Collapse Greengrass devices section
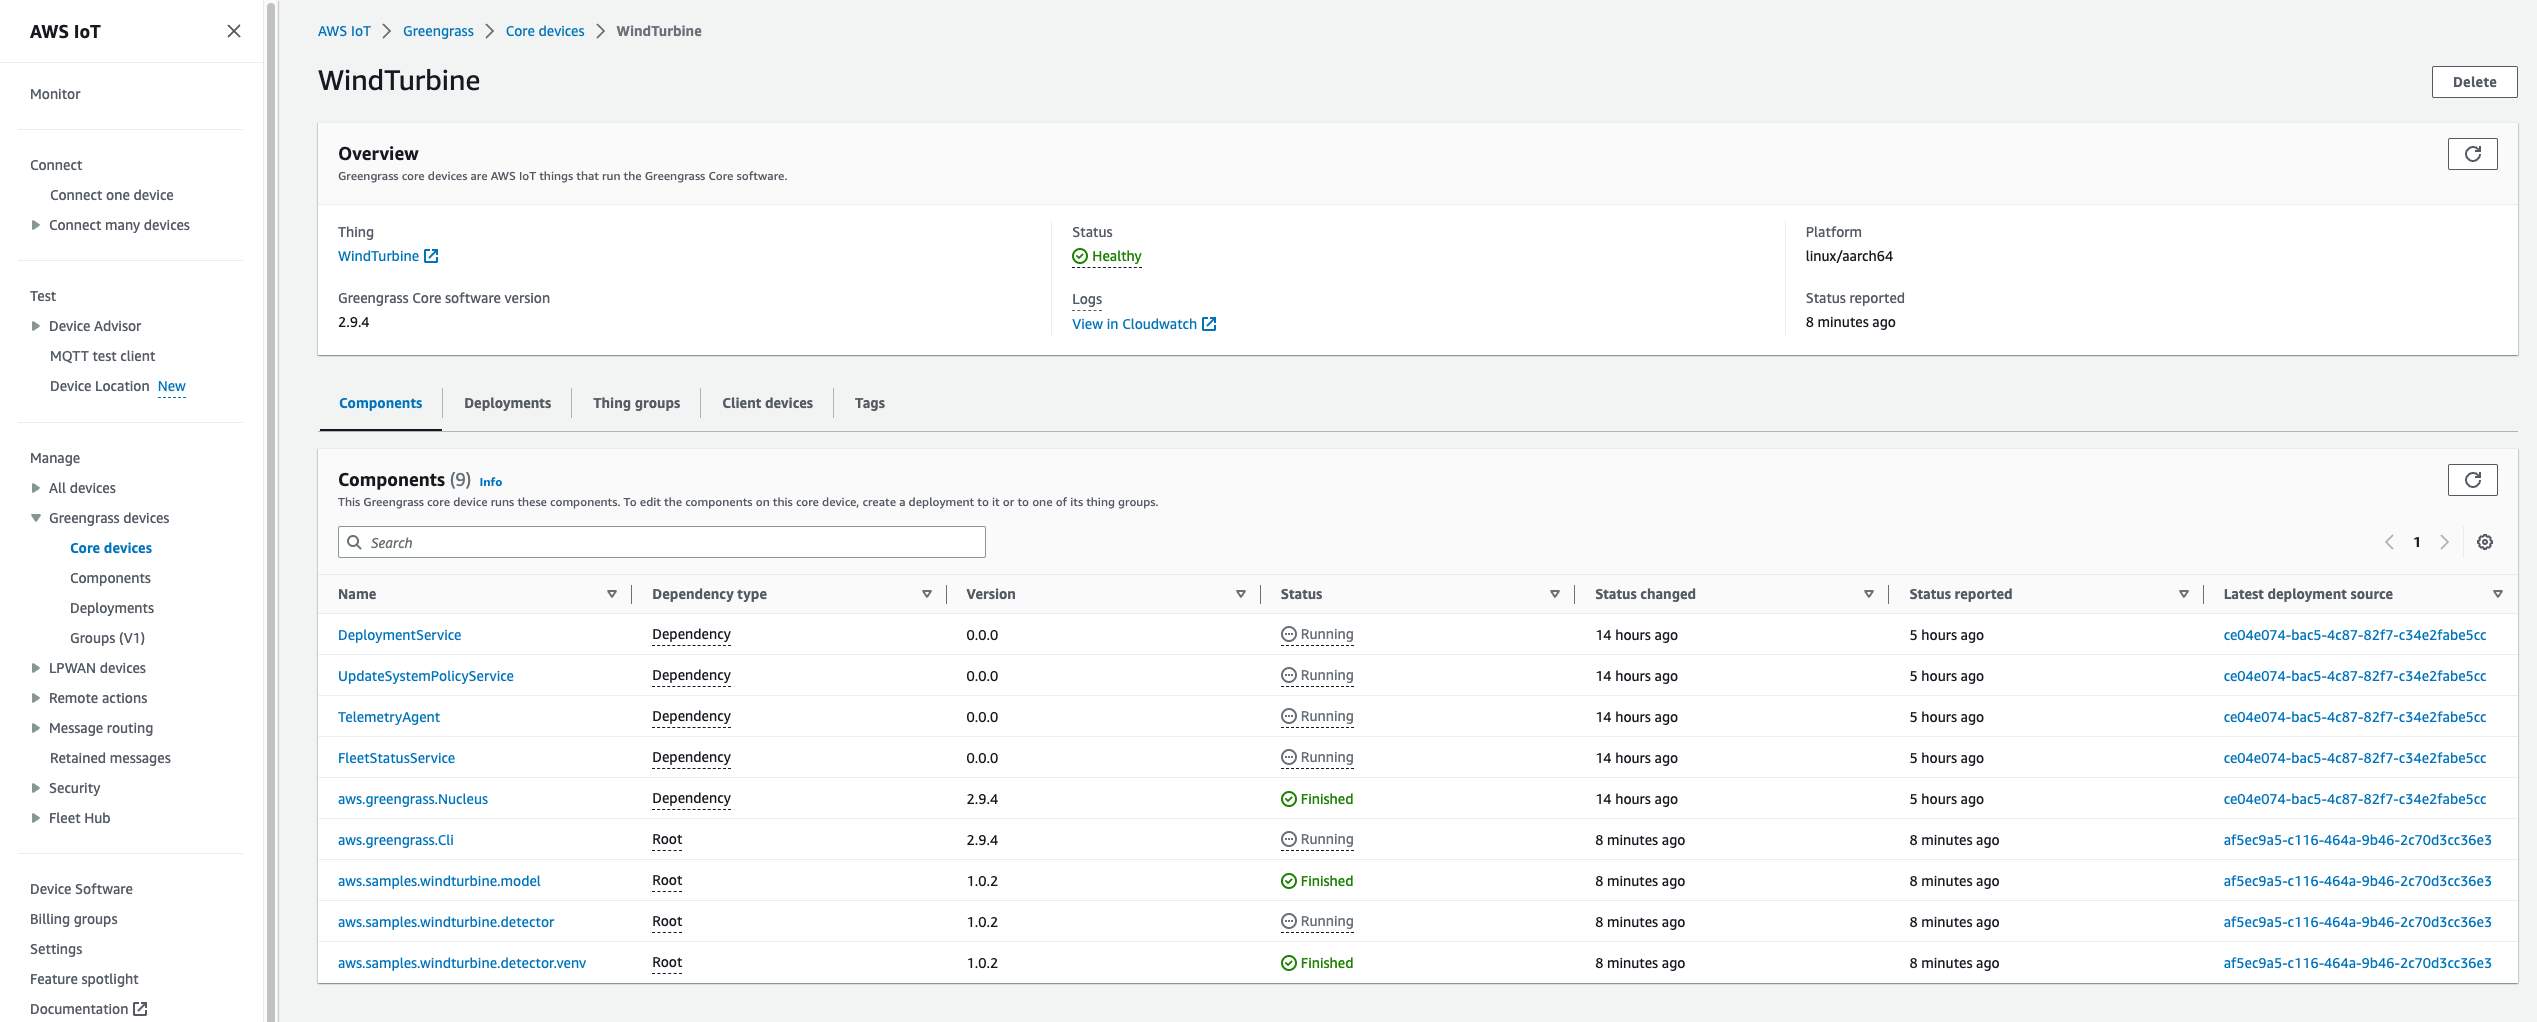This screenshot has width=2537, height=1022. [x=36, y=518]
